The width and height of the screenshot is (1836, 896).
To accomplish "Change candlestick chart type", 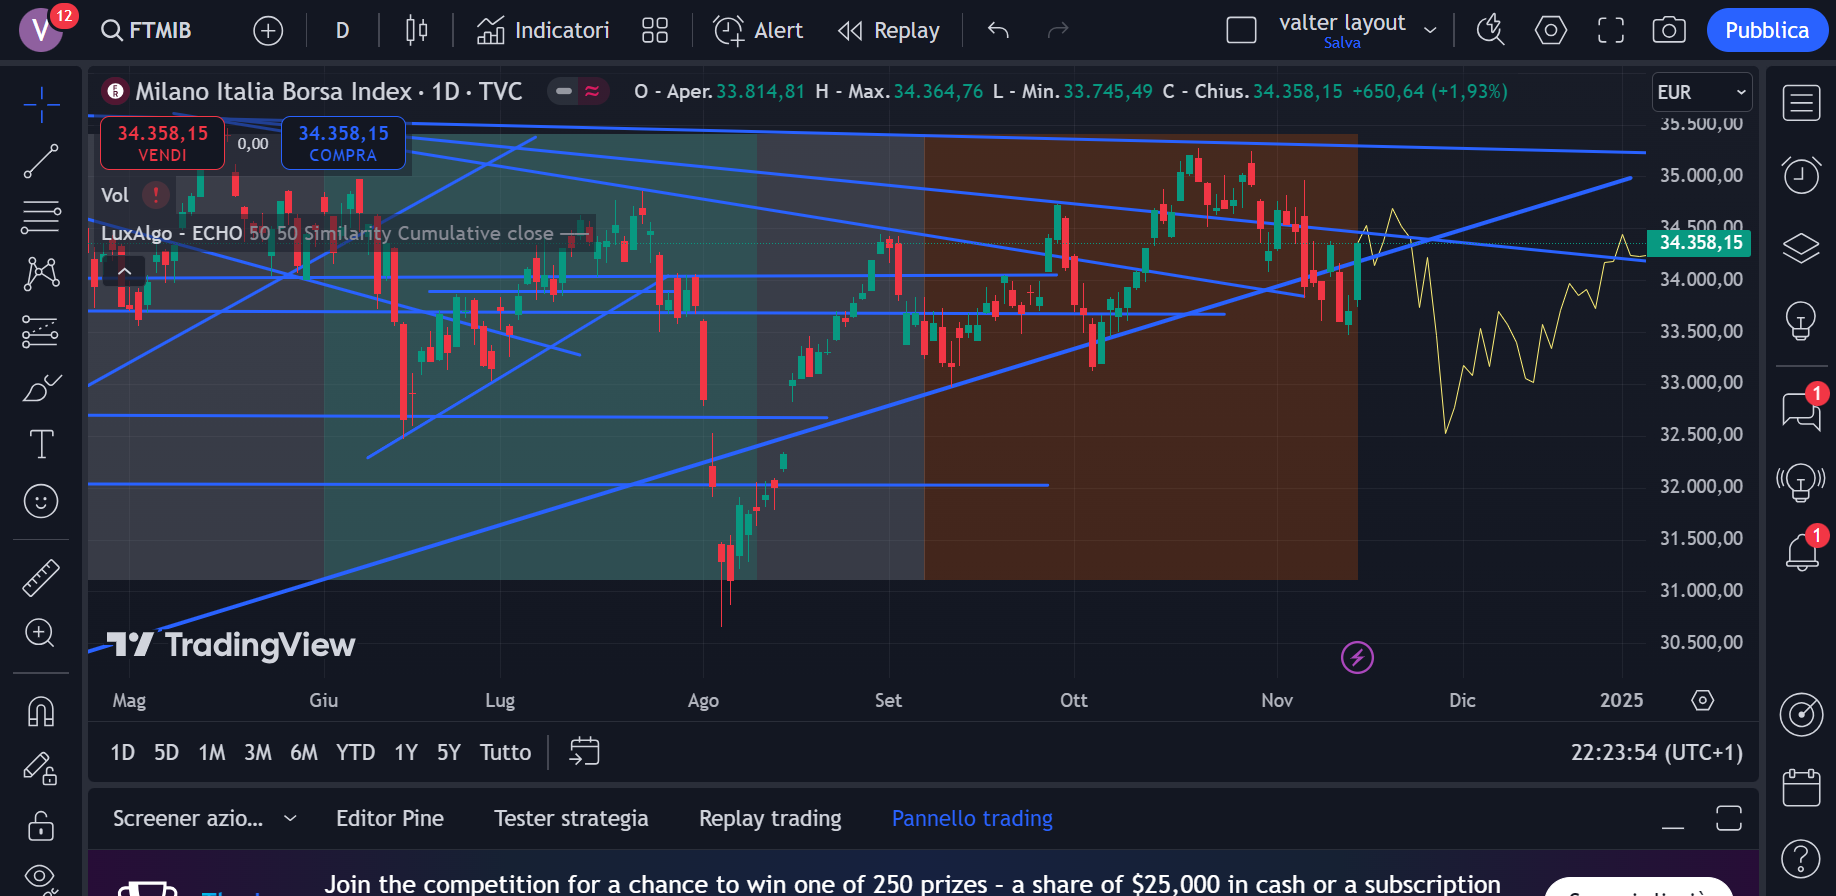I will click(x=416, y=31).
